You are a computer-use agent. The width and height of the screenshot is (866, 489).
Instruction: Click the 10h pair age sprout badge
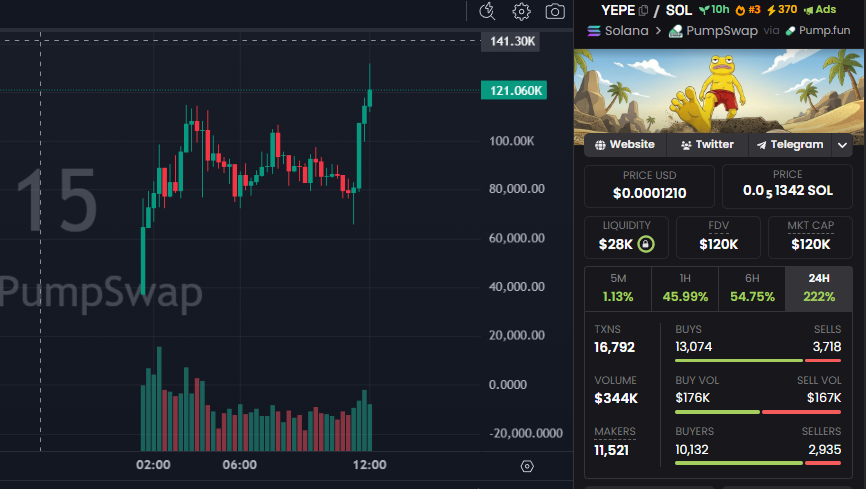[x=714, y=9]
